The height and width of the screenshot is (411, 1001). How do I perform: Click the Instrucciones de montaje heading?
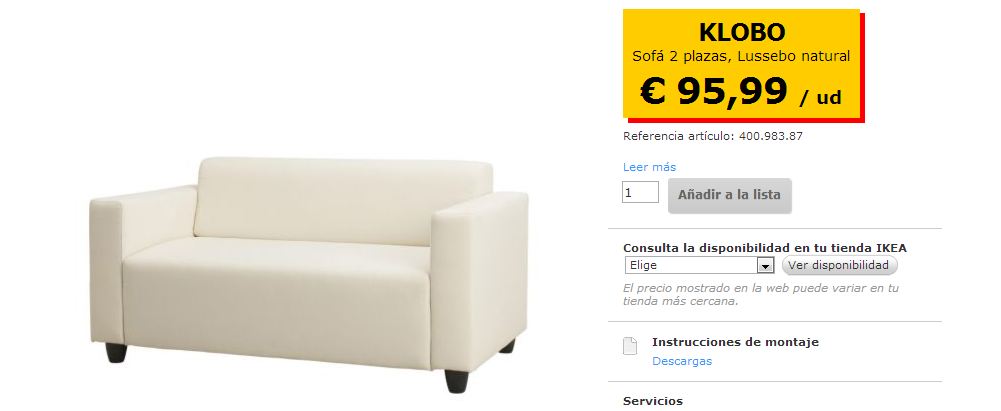pyautogui.click(x=735, y=342)
